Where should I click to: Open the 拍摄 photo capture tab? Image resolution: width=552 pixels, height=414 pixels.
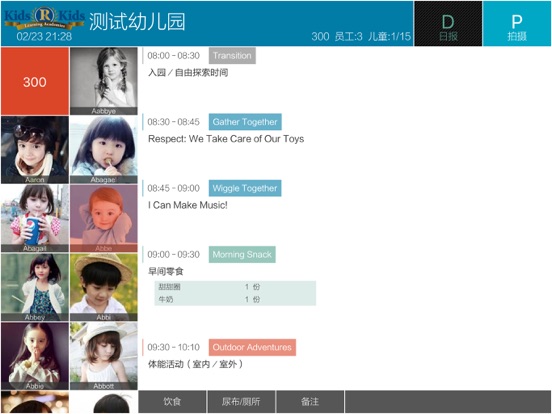[516, 24]
